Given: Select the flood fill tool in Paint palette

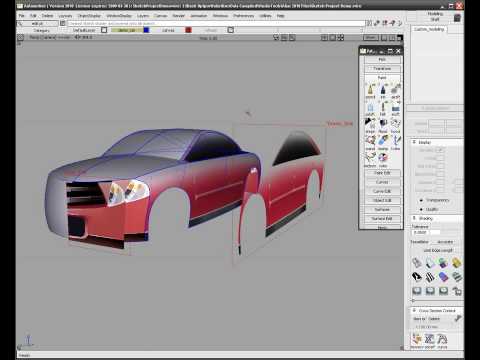Looking at the screenshot, I should pos(383,126).
